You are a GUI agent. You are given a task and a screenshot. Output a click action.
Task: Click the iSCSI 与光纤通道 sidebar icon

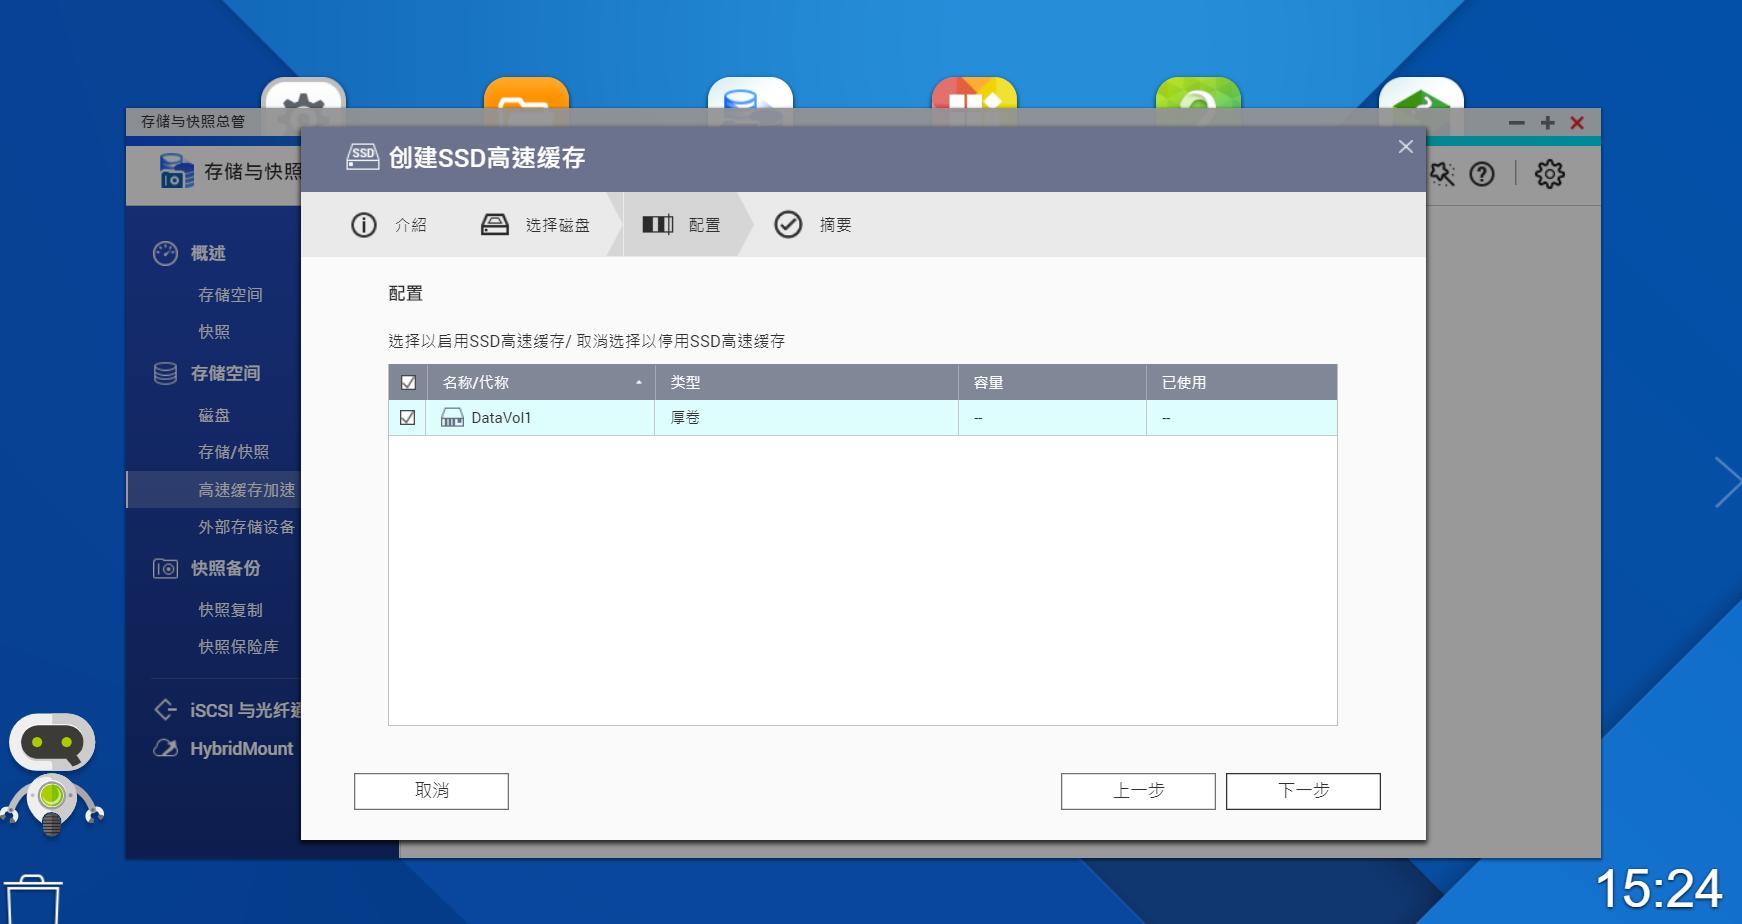pyautogui.click(x=164, y=709)
